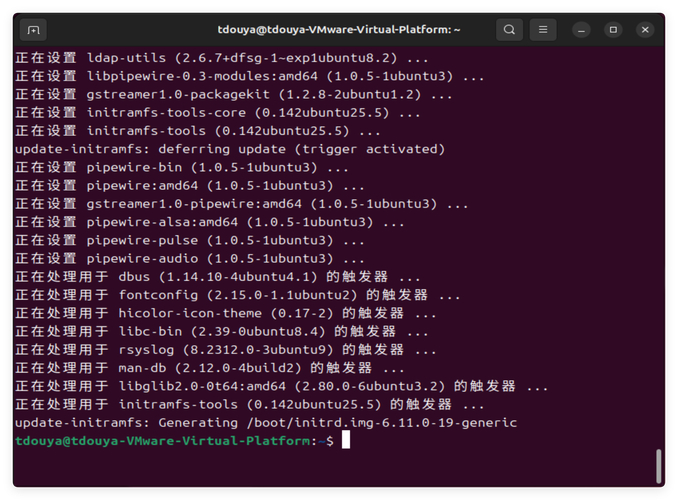Image resolution: width=678 pixels, height=500 pixels.
Task: Click the block cursor at the prompt
Action: coord(346,440)
